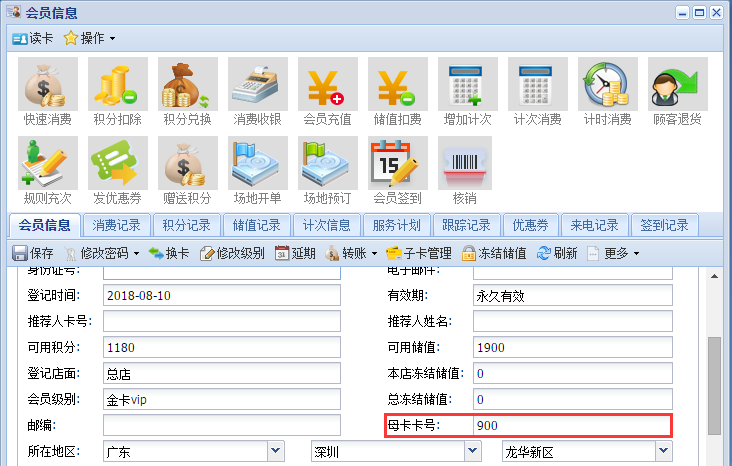Screen dimensions: 732x466
Task: Open 子卡管理 sub-card management
Action: (419, 253)
